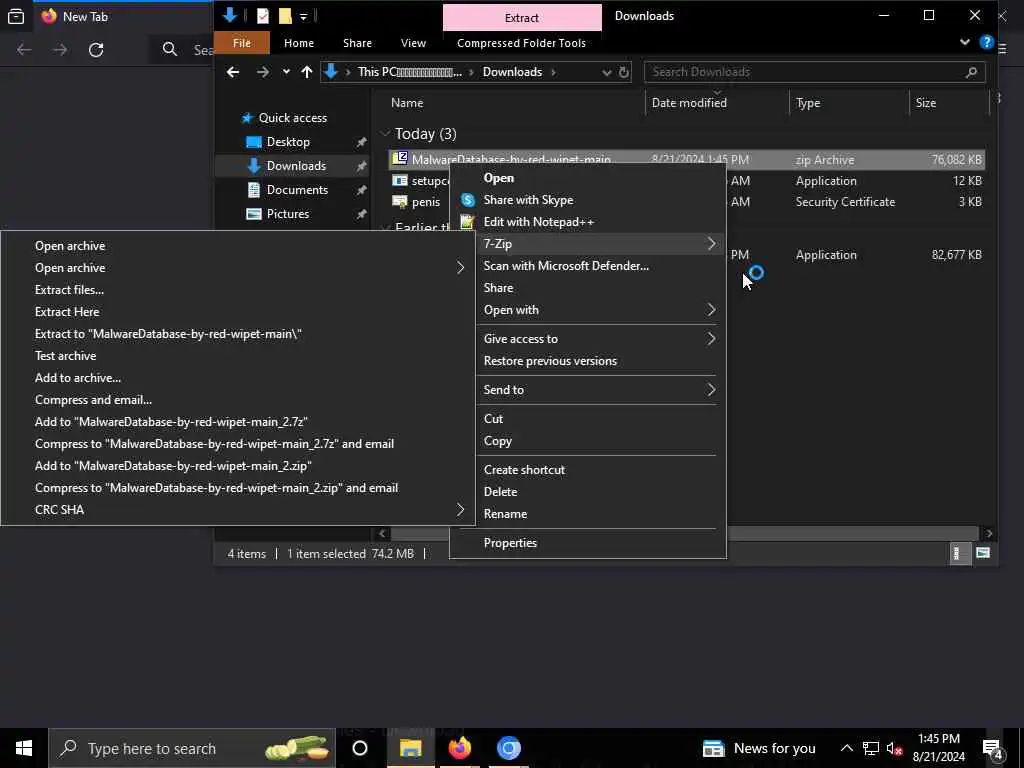Click the blue down-arrow icon in Explorer title bar
The image size is (1024, 768).
pyautogui.click(x=229, y=16)
